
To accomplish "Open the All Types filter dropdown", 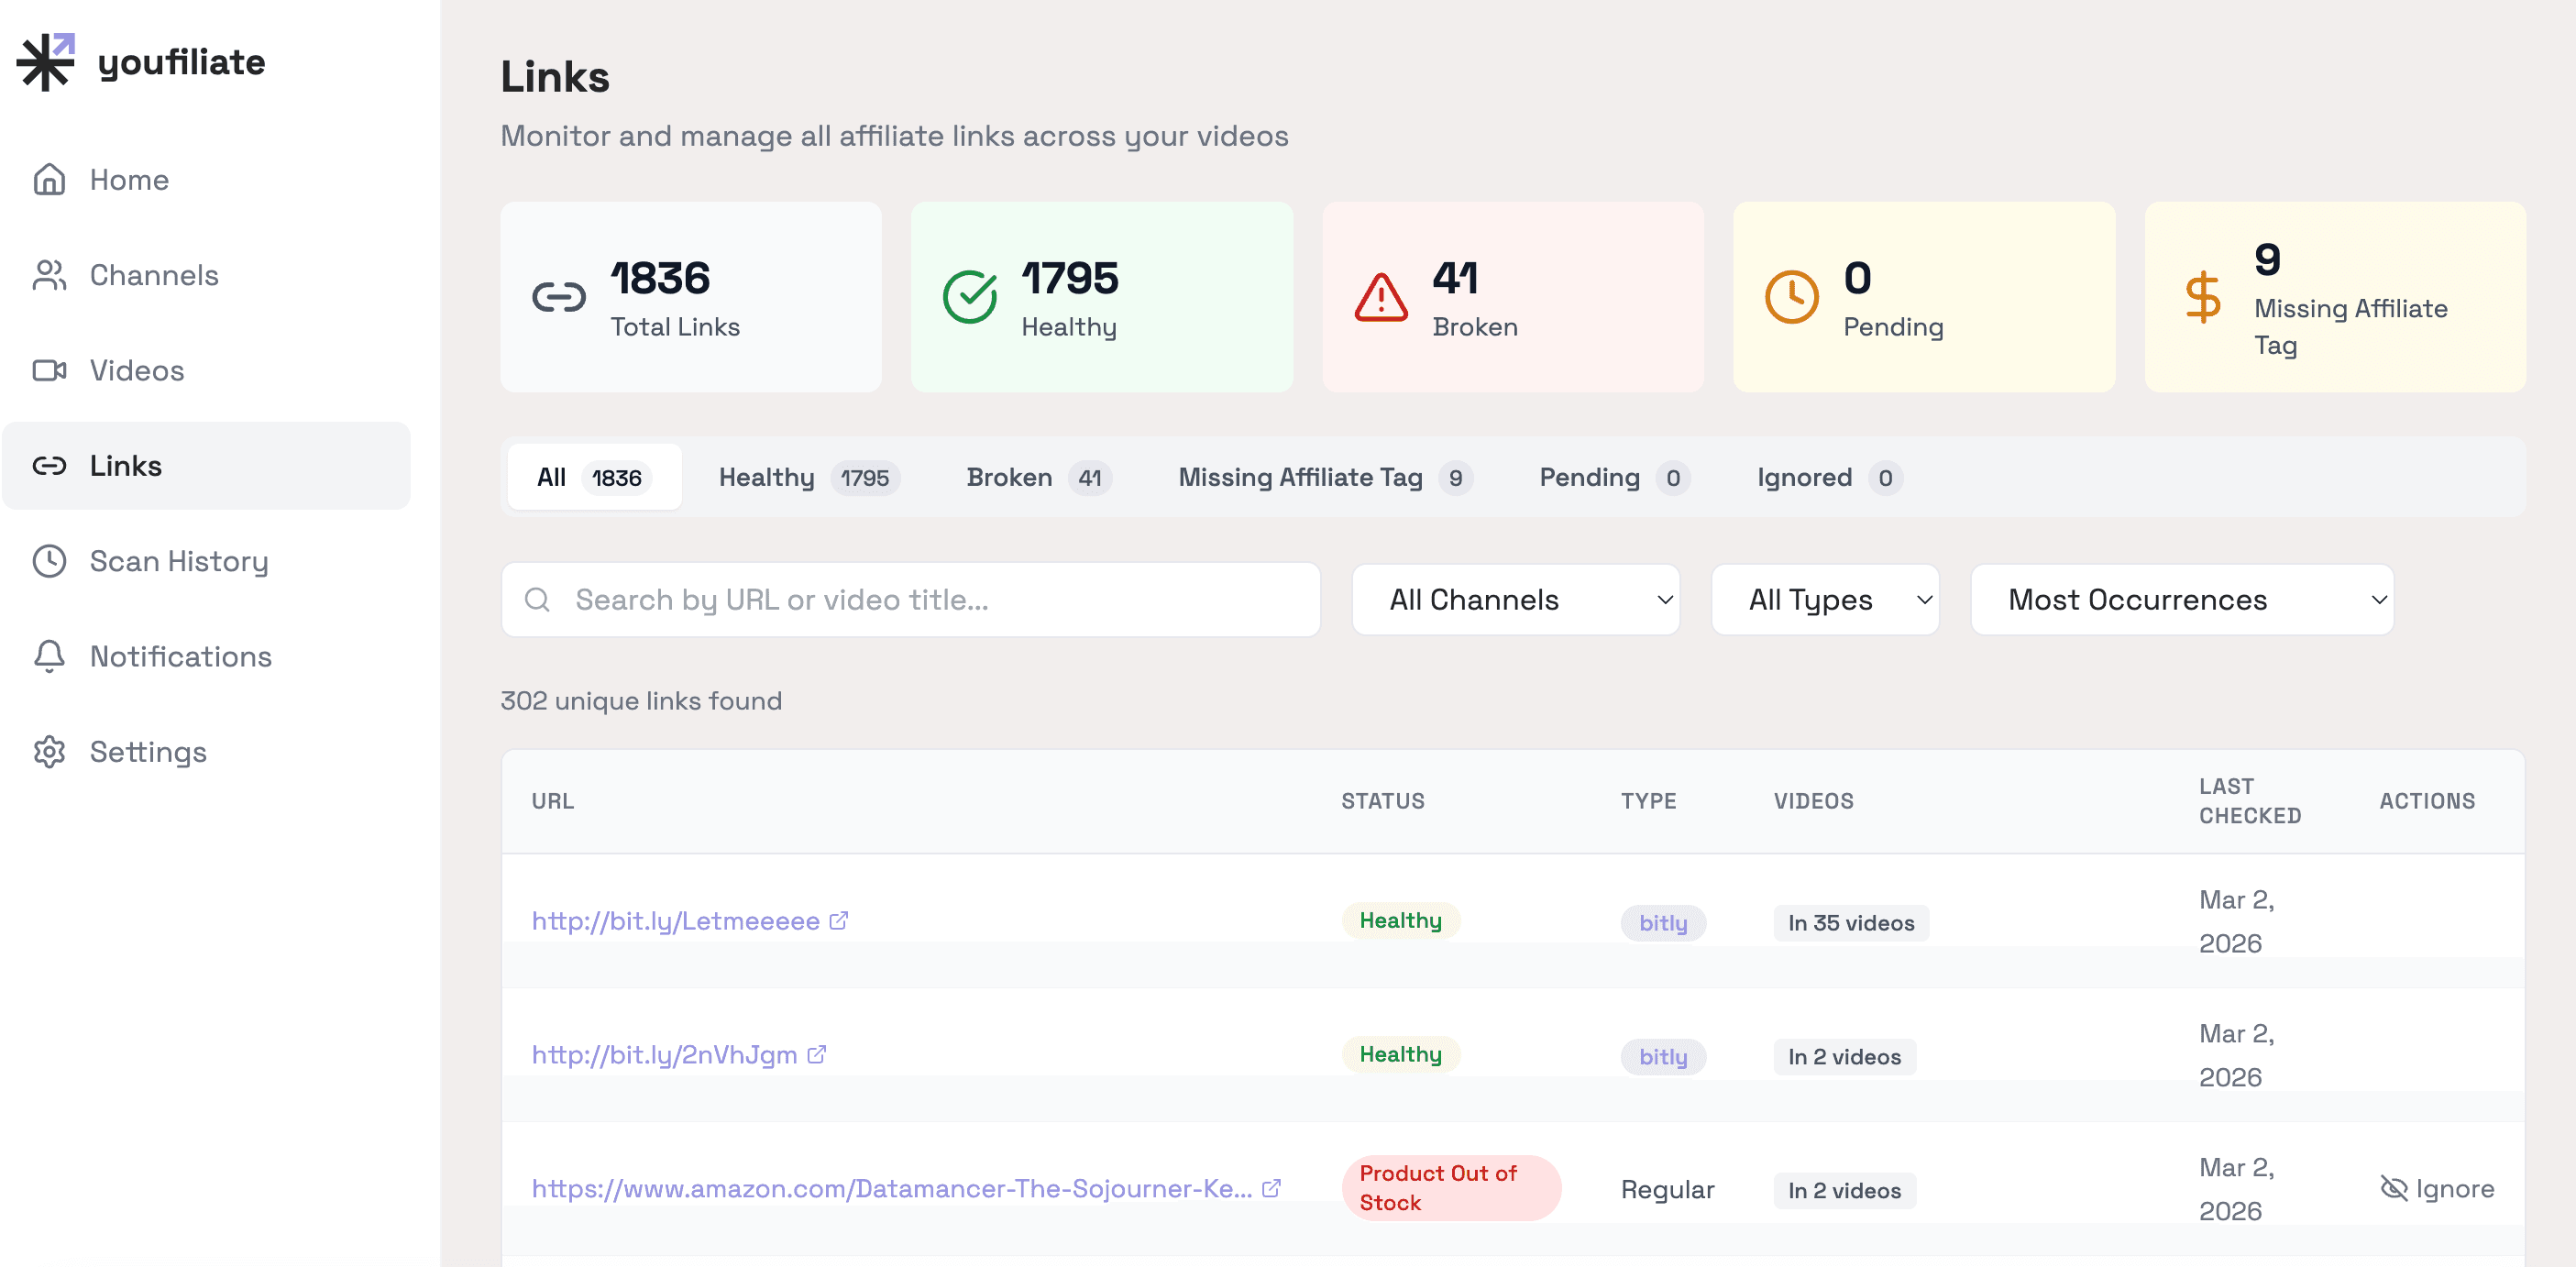I will [1824, 600].
